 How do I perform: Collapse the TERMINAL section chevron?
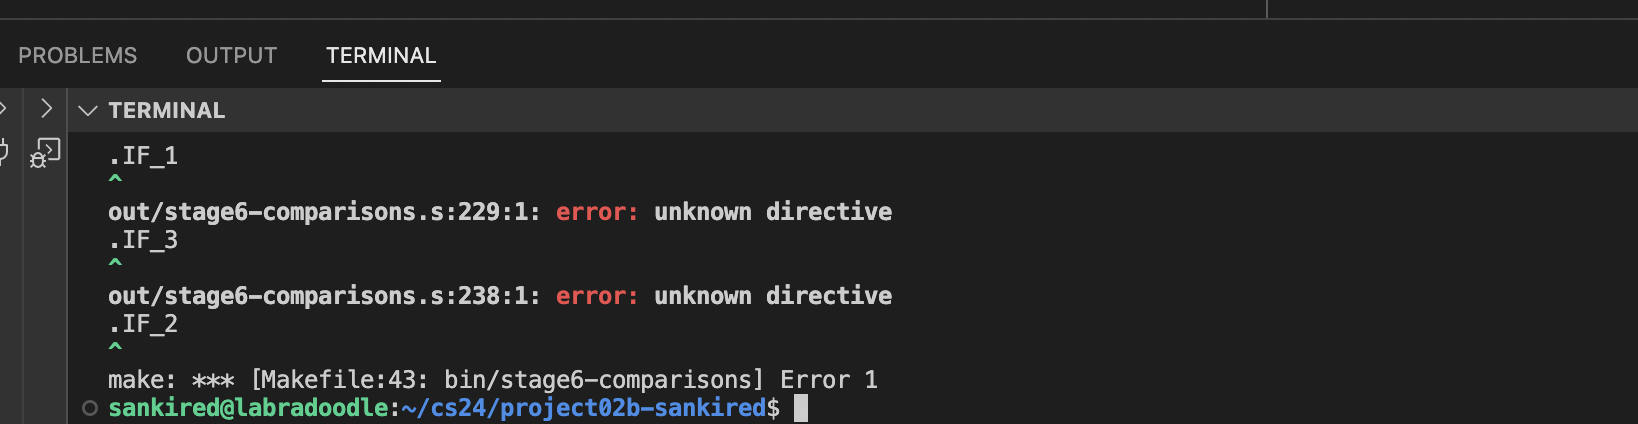[x=88, y=110]
